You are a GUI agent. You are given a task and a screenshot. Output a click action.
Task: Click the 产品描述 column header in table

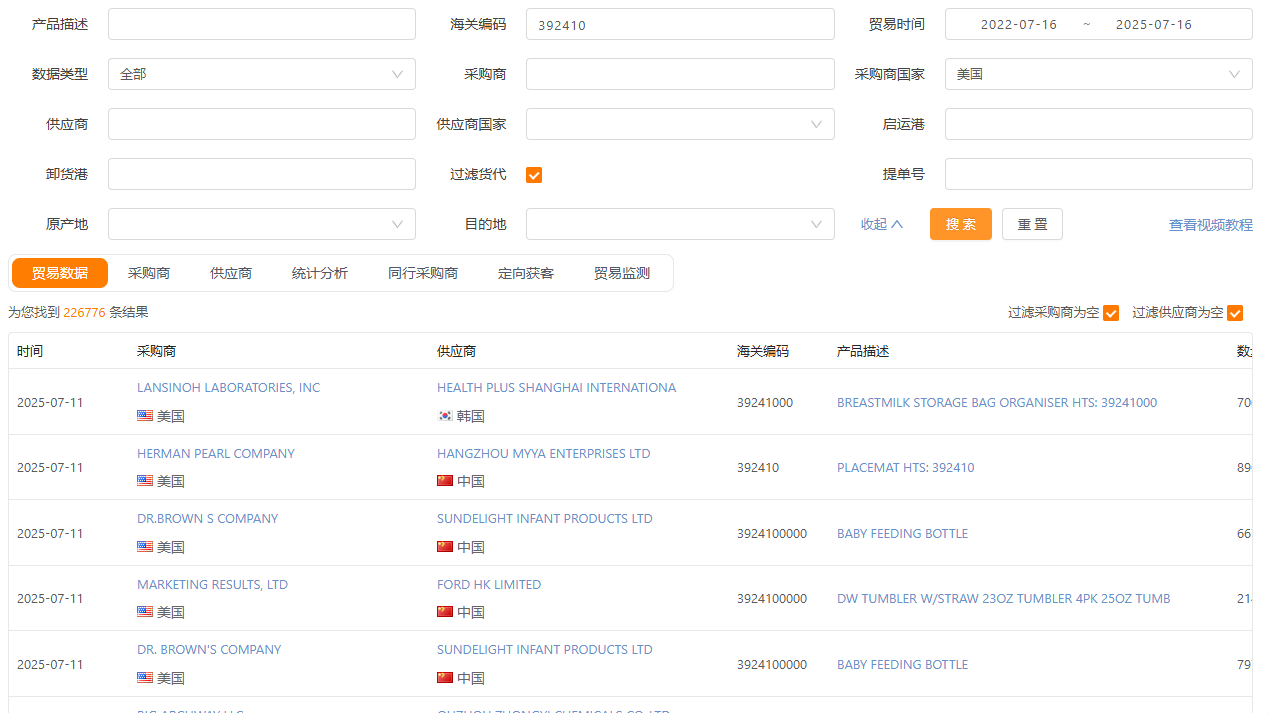(863, 352)
